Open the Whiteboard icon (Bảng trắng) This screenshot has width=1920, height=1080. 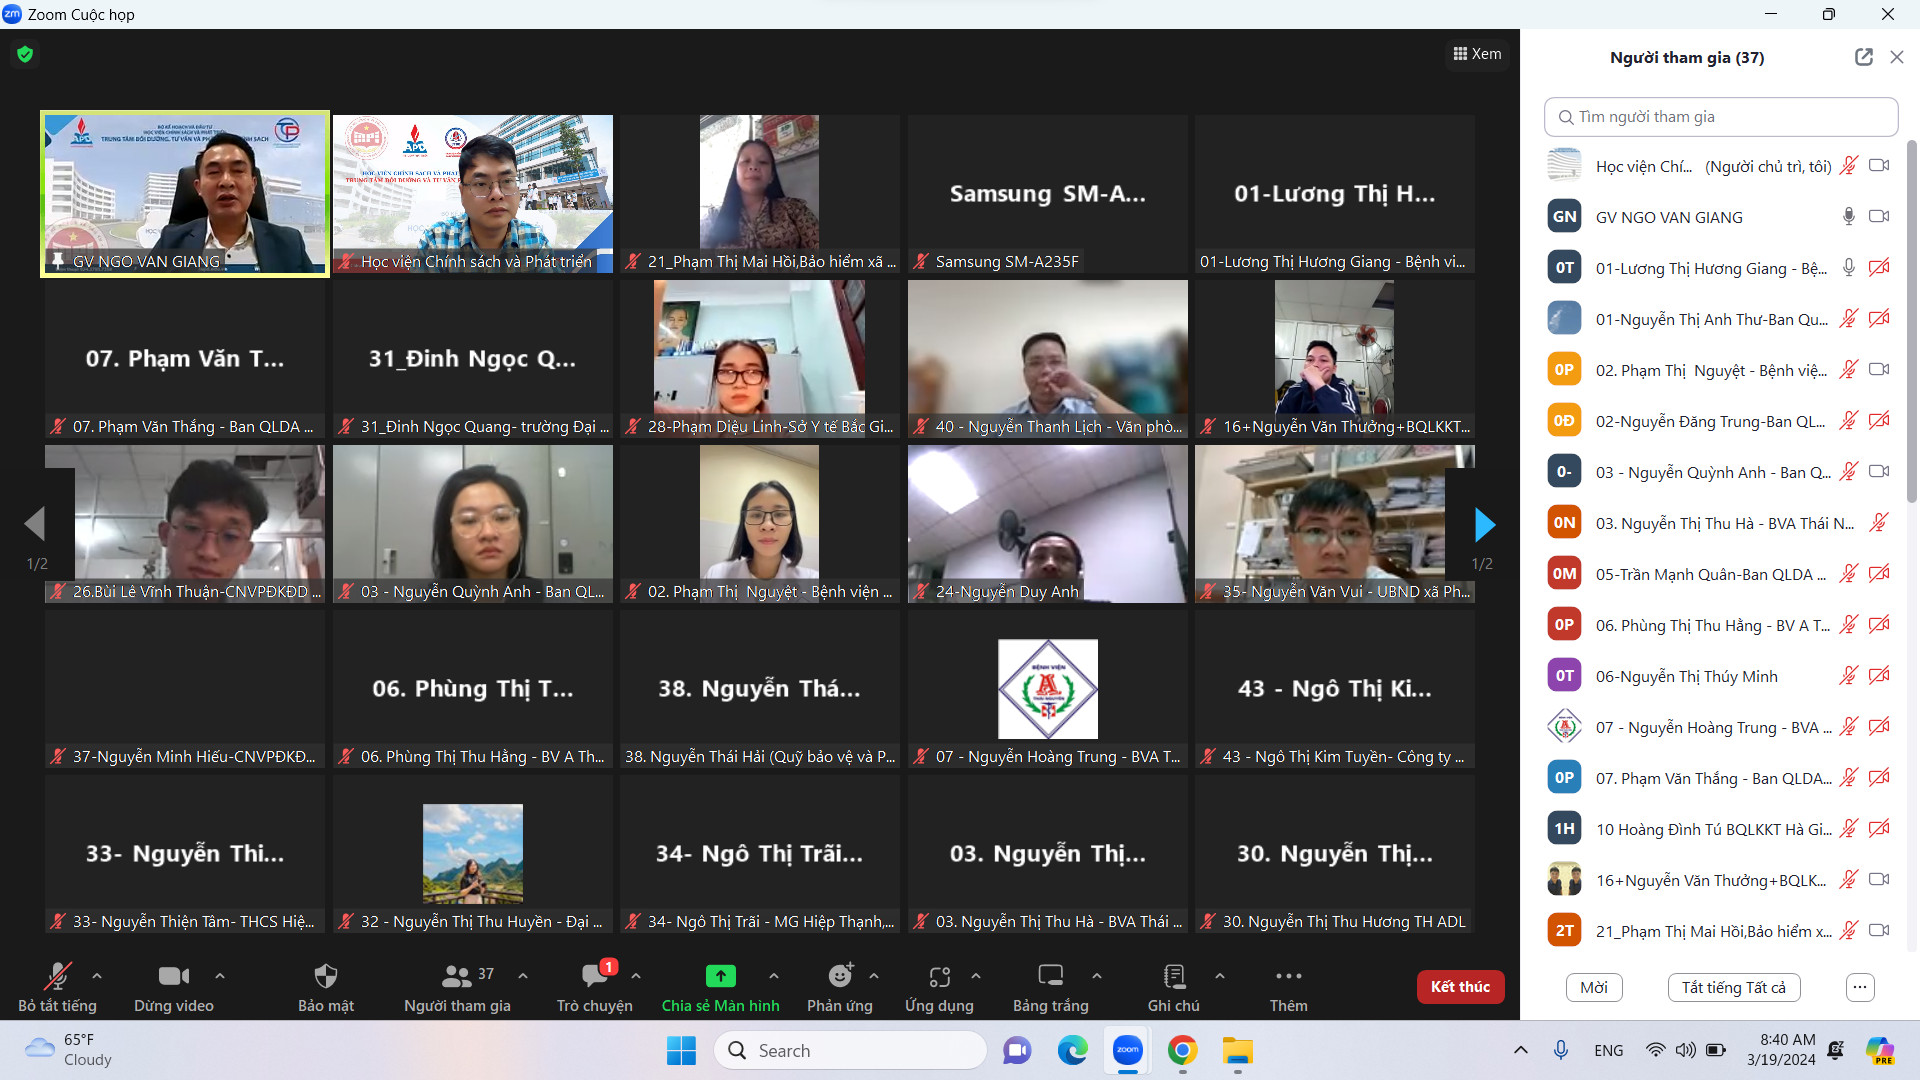tap(1050, 976)
